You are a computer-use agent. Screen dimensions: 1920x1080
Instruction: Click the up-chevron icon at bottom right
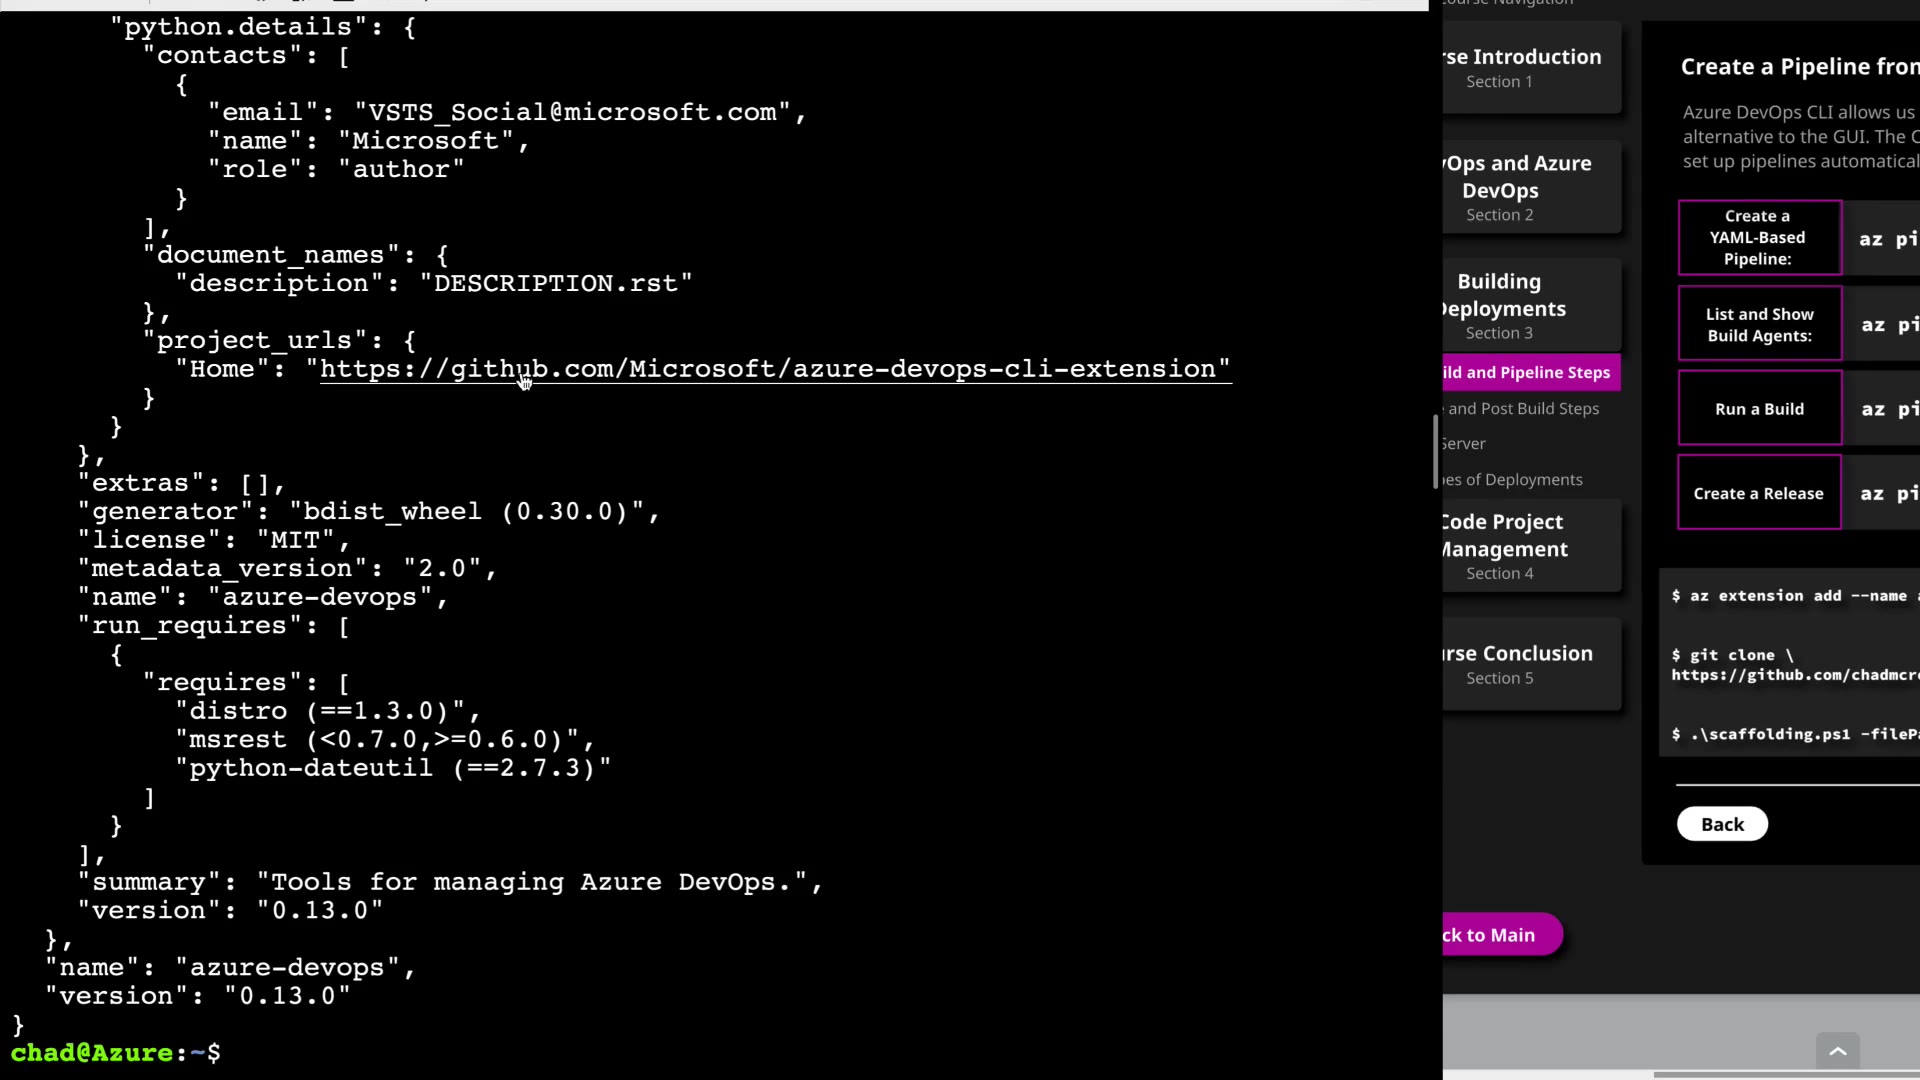[x=1837, y=1051]
